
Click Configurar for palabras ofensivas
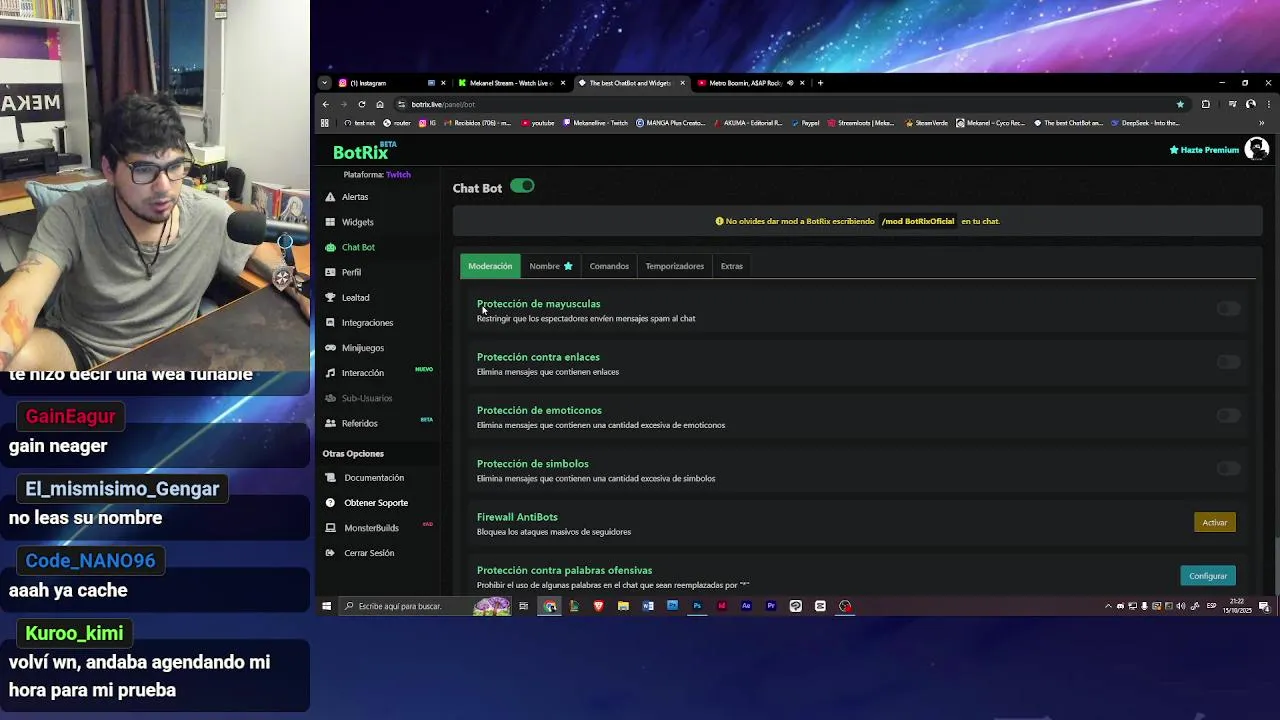coord(1208,576)
